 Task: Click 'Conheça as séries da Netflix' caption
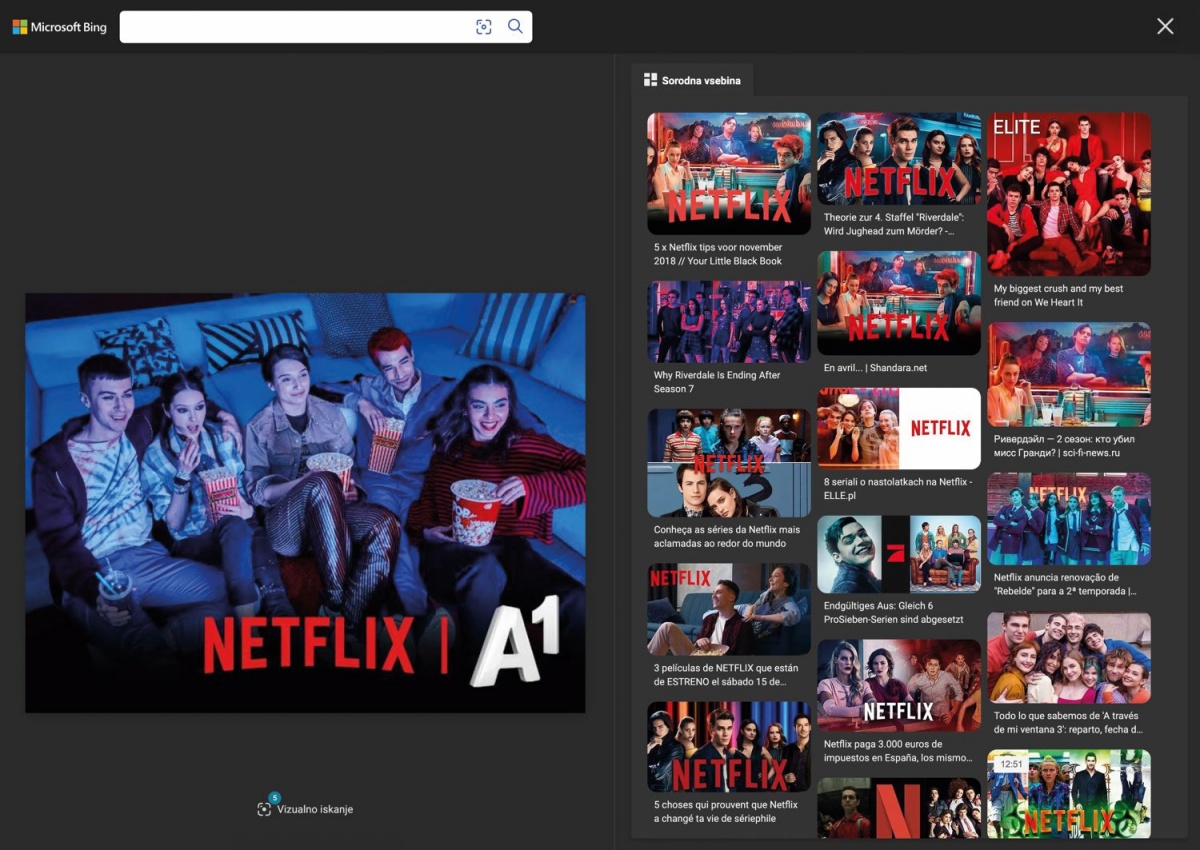(x=727, y=536)
